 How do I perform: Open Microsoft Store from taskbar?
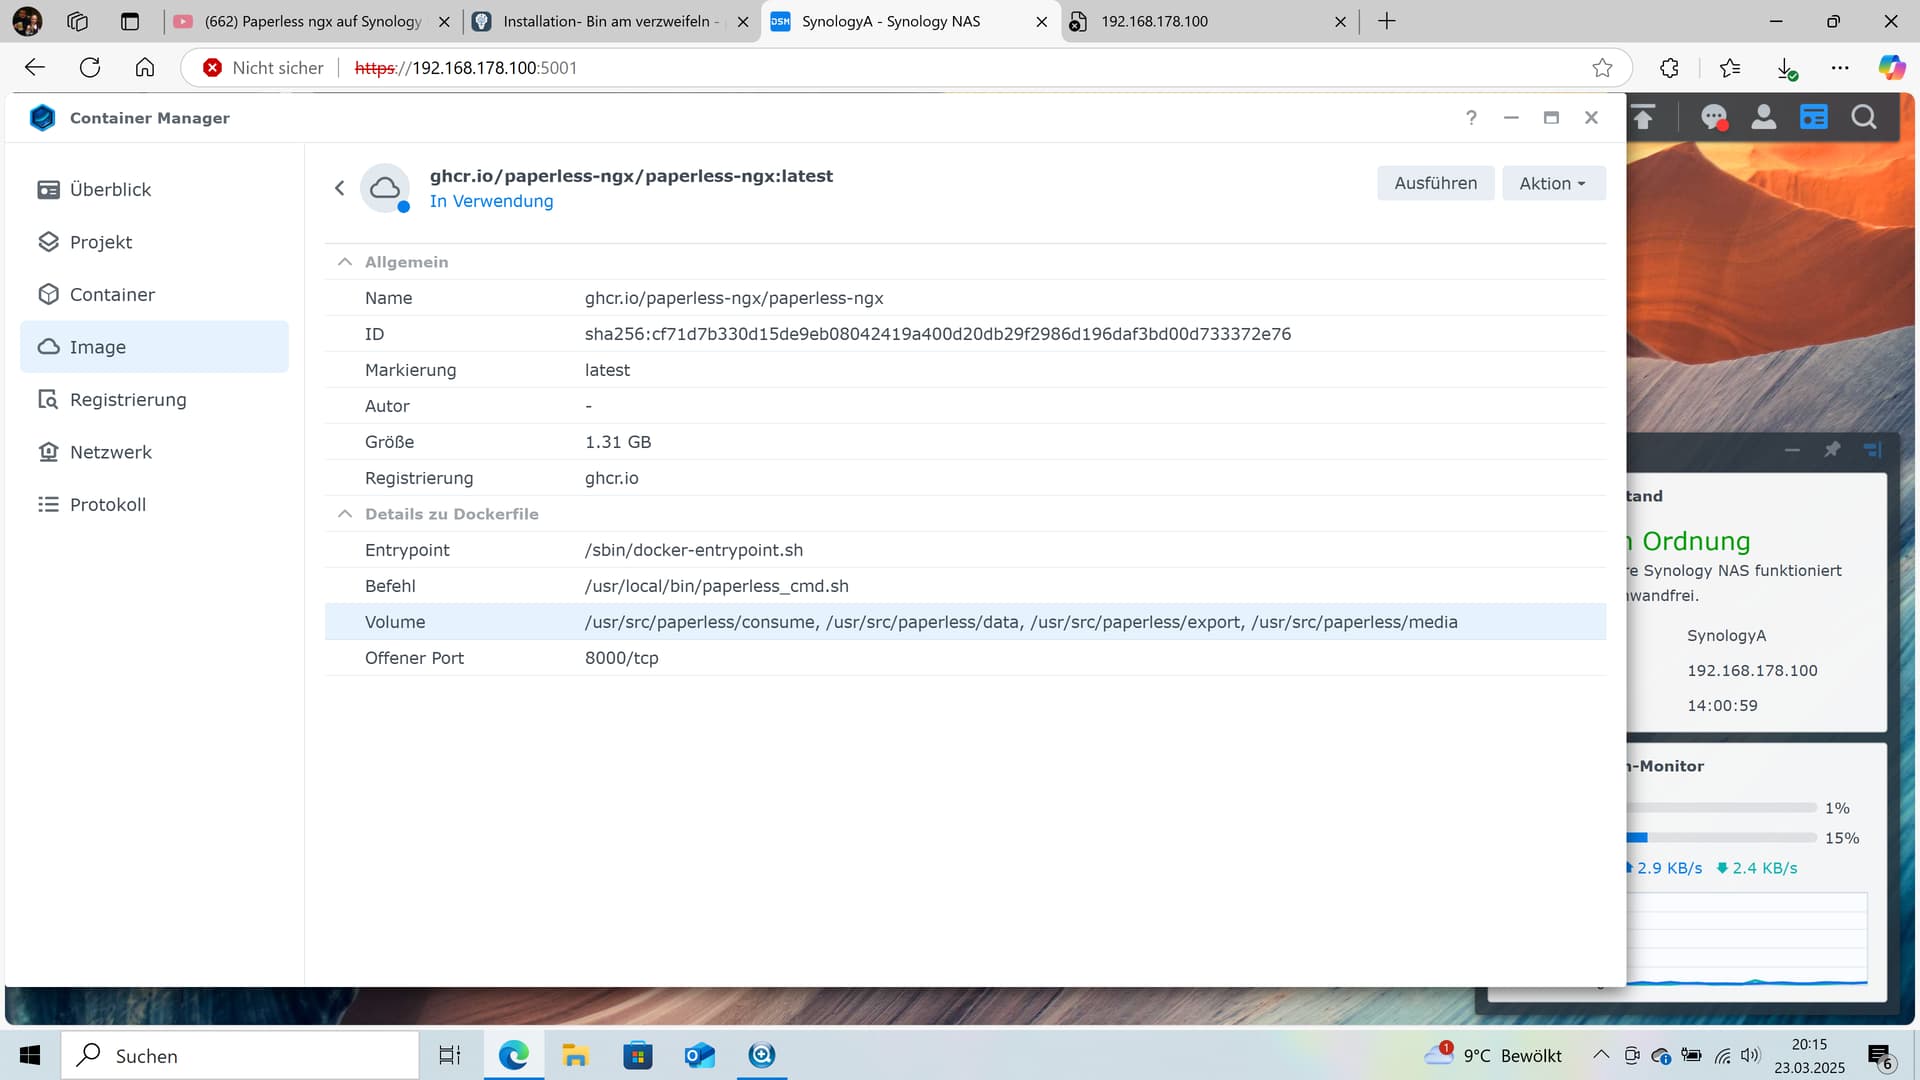coord(637,1055)
